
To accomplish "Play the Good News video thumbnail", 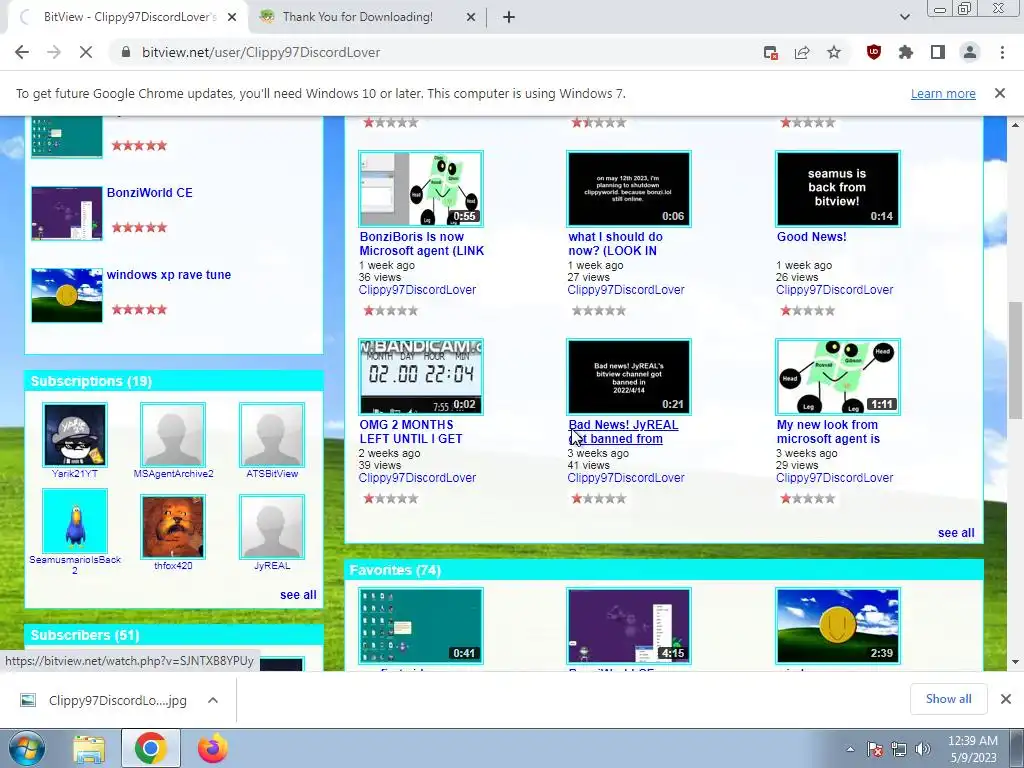I will point(837,189).
